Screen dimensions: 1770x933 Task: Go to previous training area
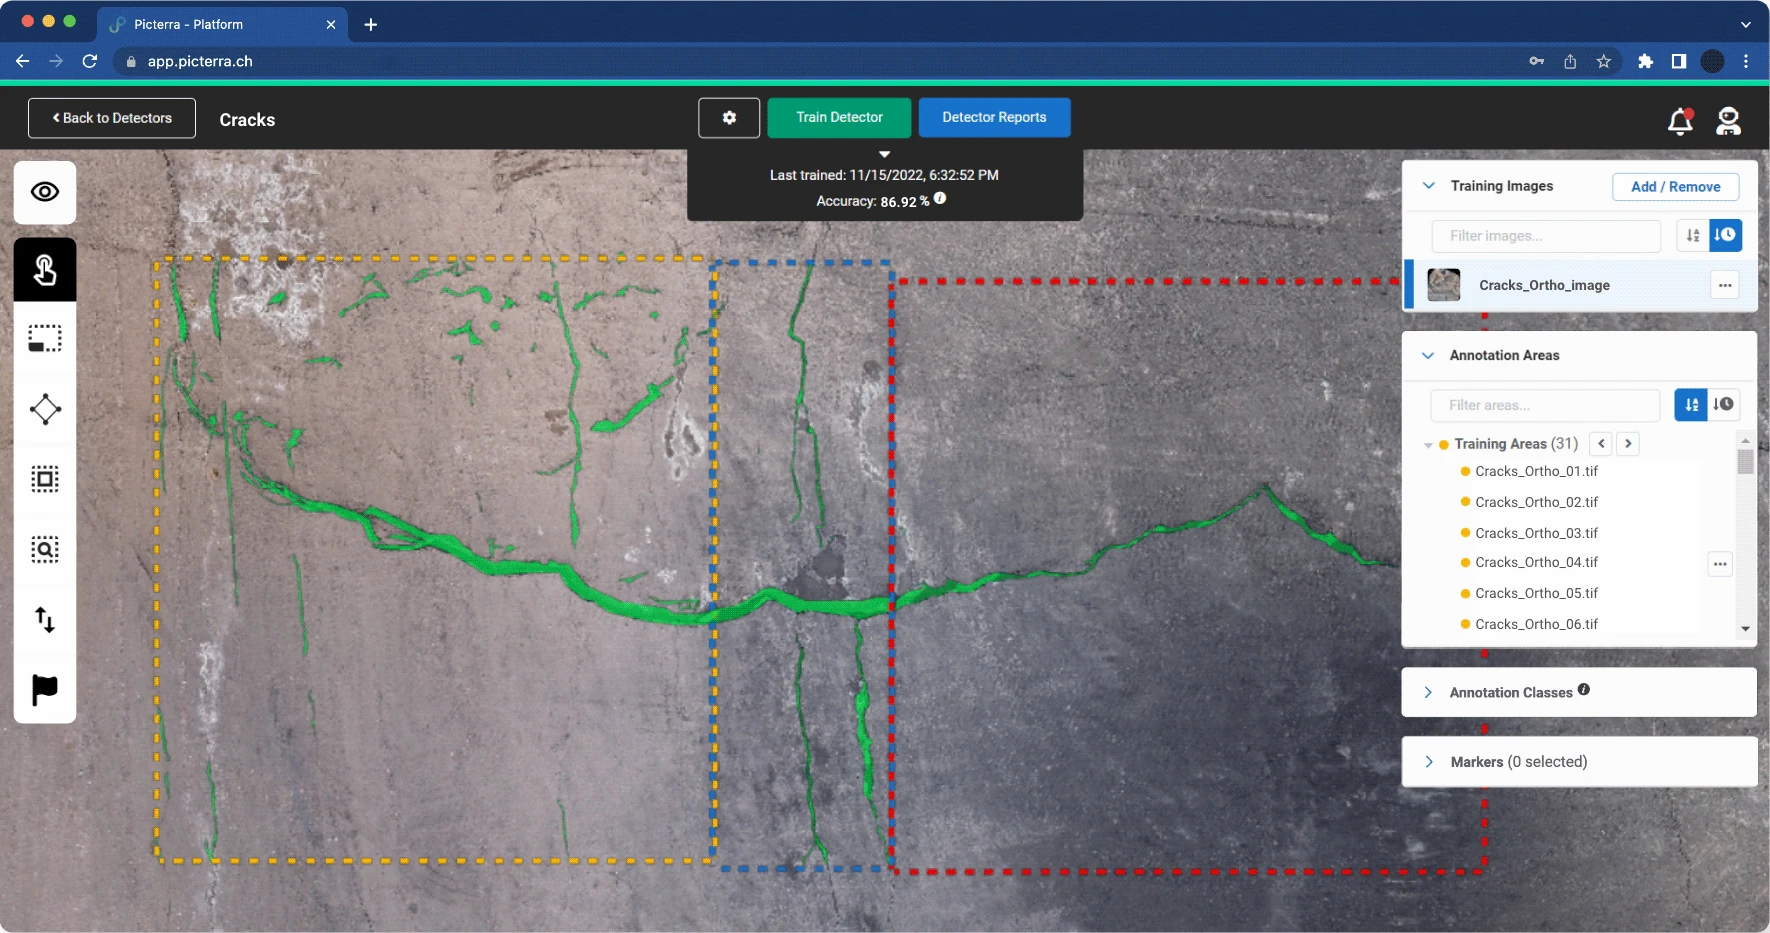1601,444
